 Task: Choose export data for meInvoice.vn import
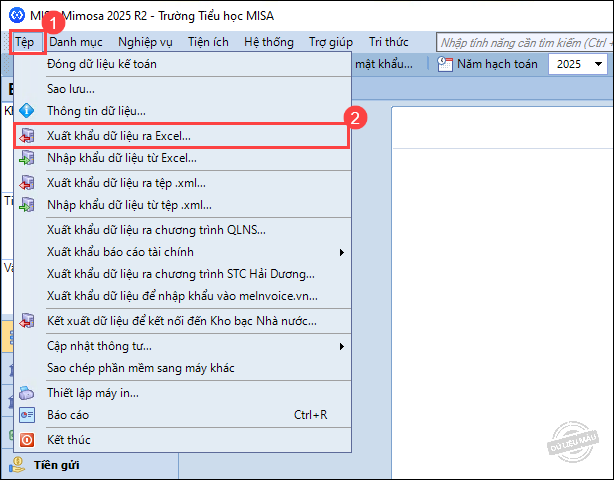(182, 296)
